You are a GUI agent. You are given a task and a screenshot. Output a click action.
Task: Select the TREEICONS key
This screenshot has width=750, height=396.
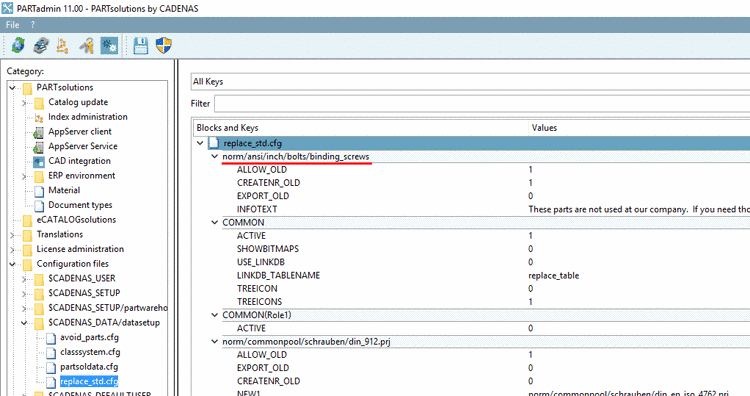pos(259,302)
